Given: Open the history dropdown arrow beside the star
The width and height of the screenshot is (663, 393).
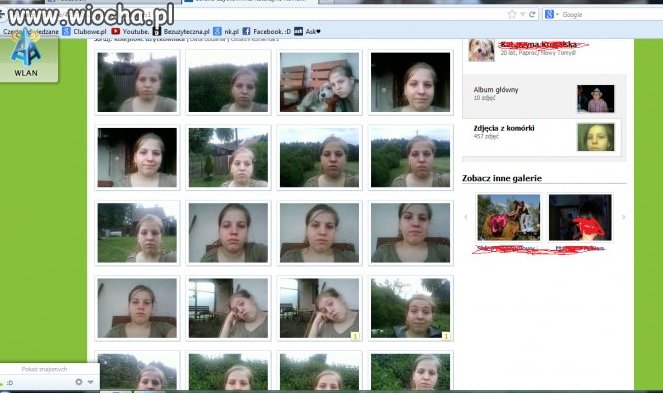Looking at the screenshot, I should [x=523, y=15].
